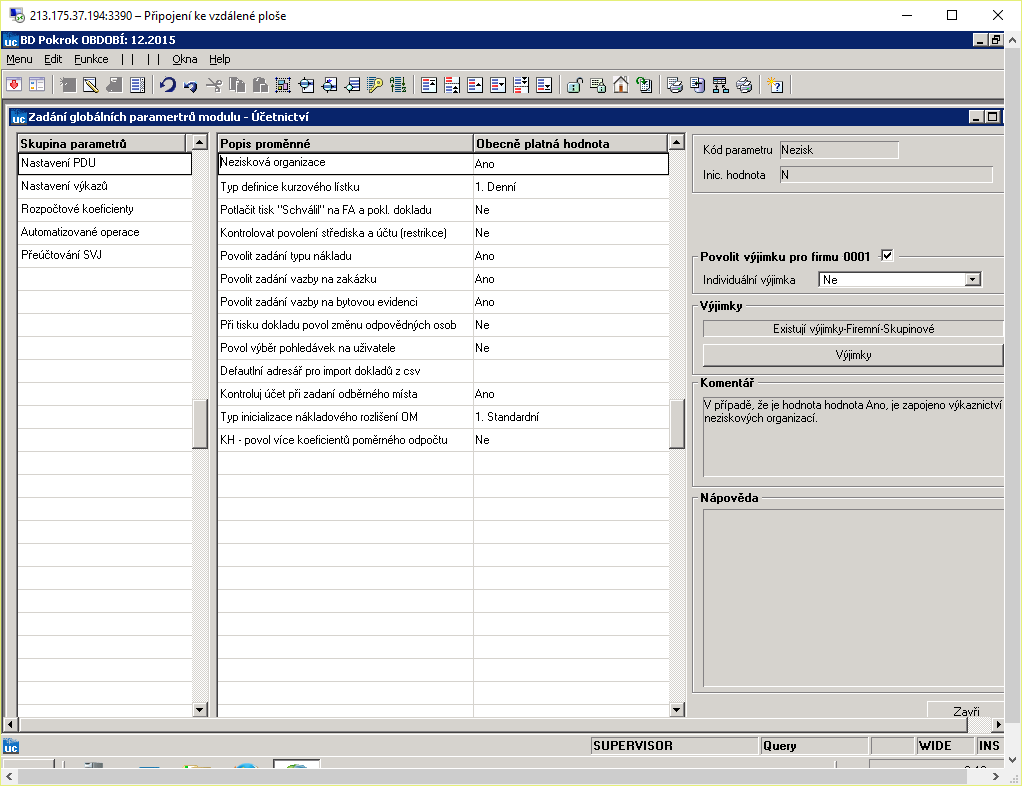Select 'Typ definice kurzového lístku' row
1022x786 pixels.
[x=443, y=187]
